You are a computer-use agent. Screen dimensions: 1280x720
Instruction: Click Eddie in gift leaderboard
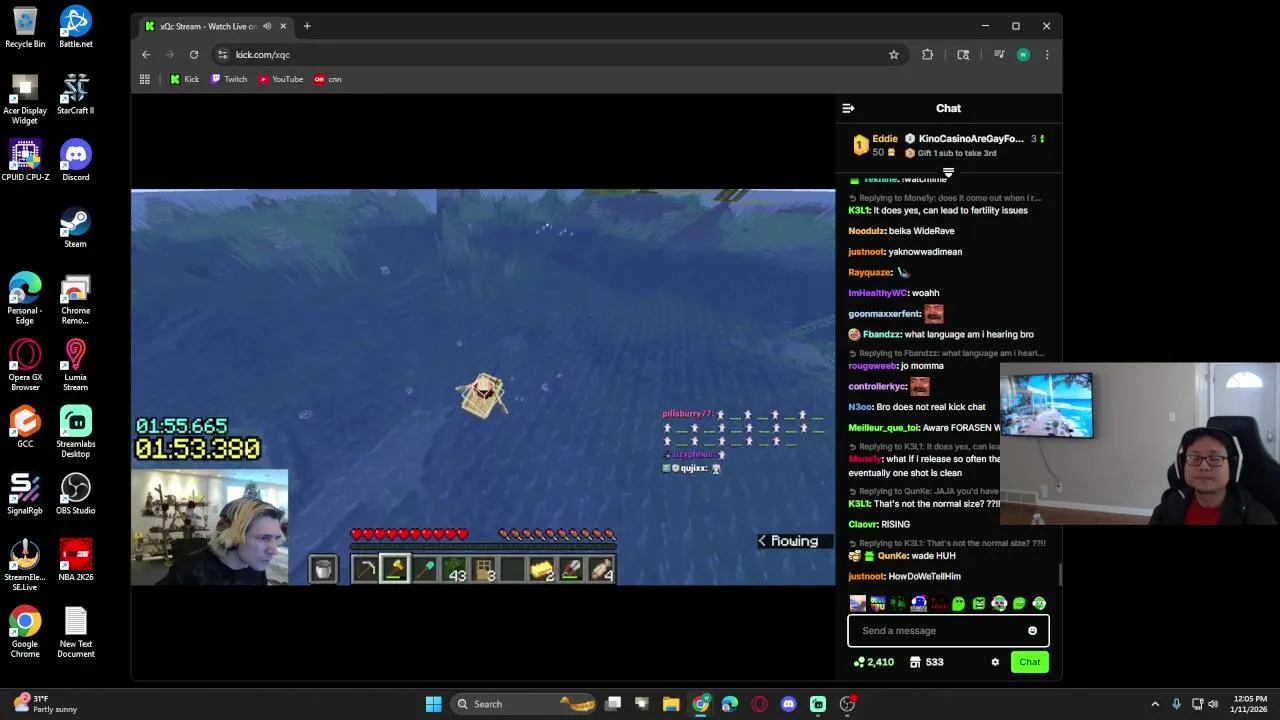(885, 139)
